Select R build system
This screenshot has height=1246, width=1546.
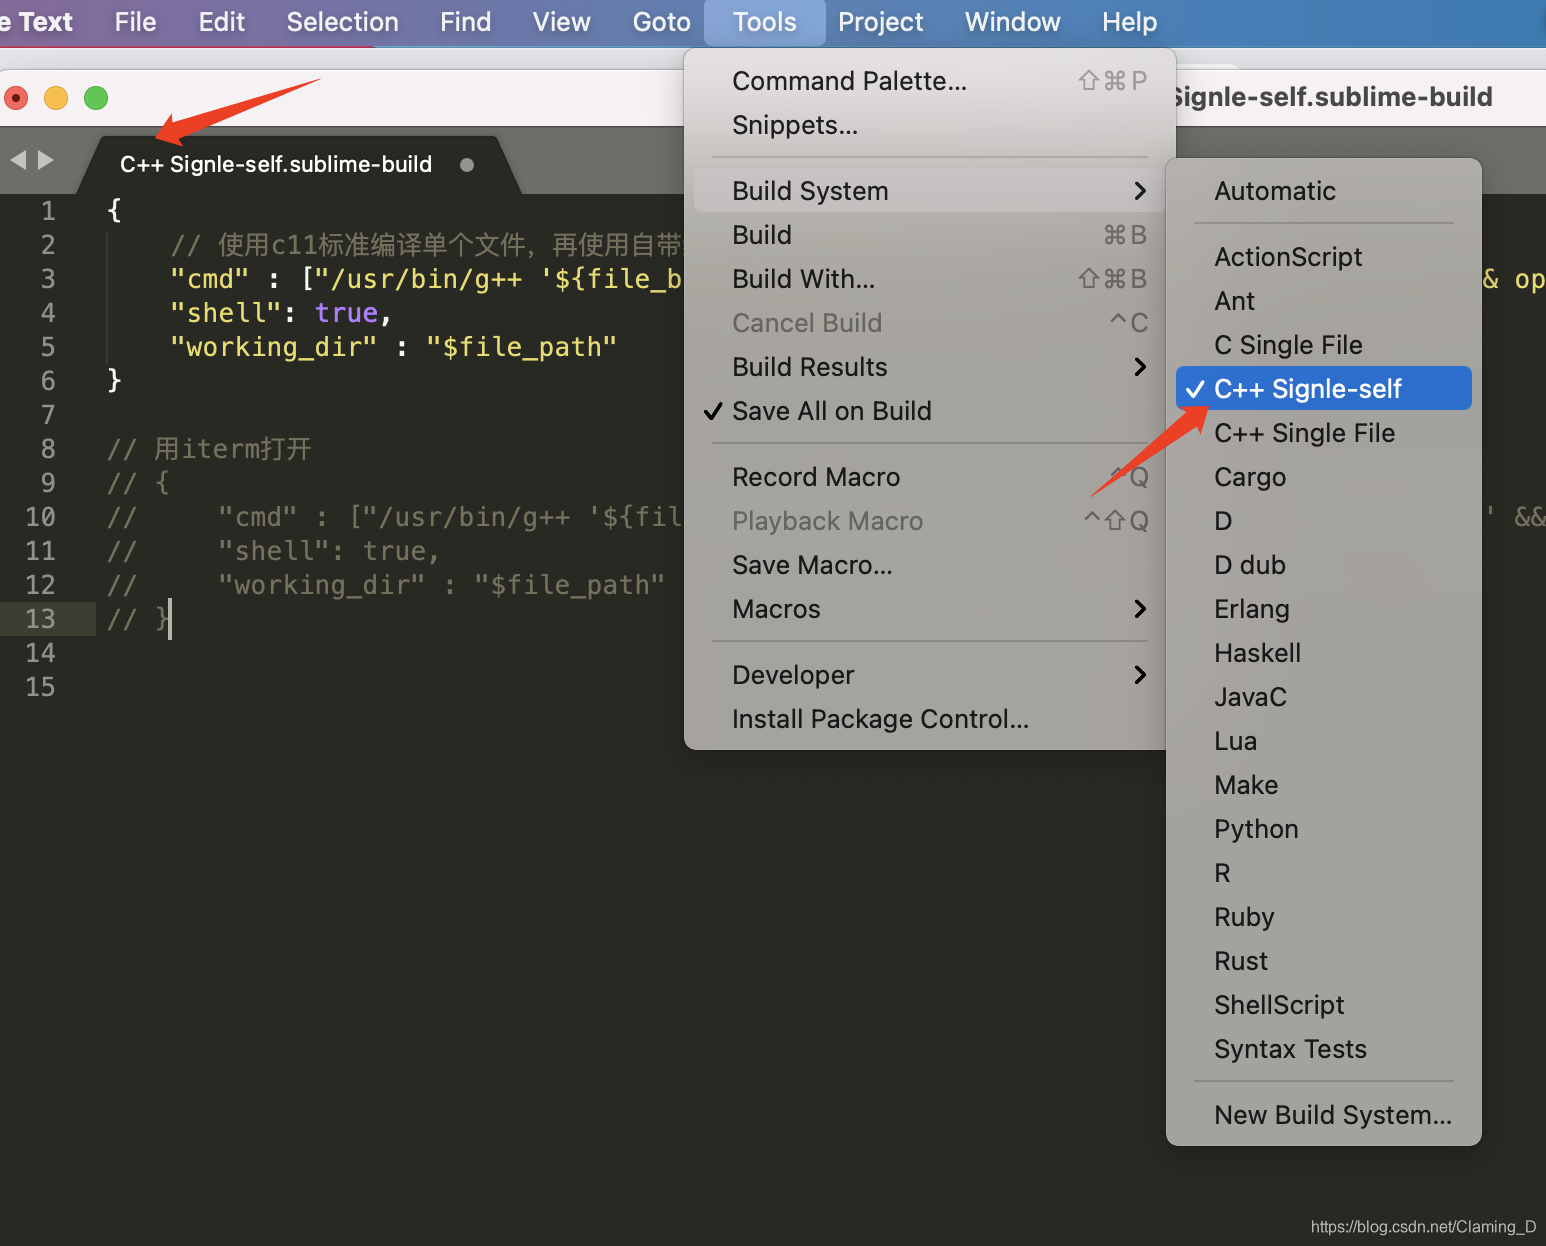point(1323,873)
